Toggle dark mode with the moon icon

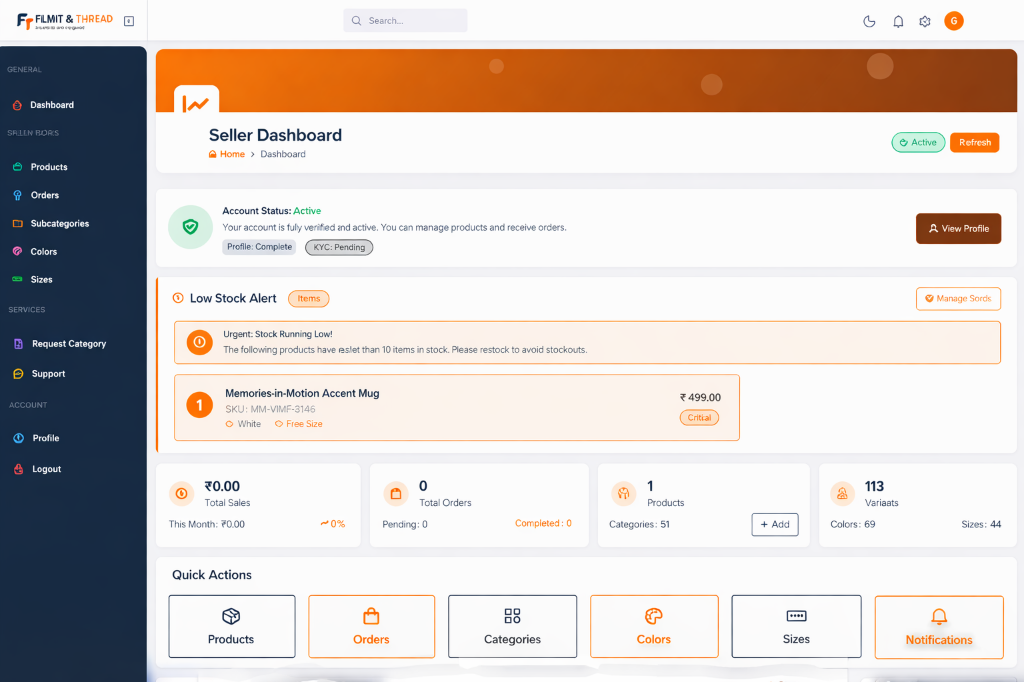869,20
